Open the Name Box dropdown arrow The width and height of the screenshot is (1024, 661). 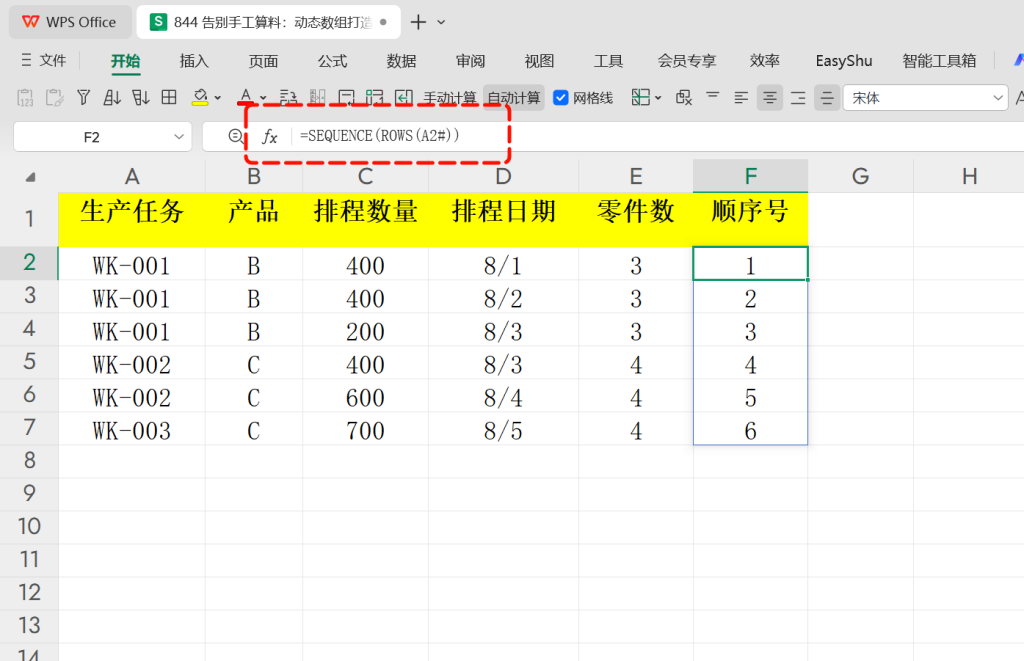click(x=179, y=137)
